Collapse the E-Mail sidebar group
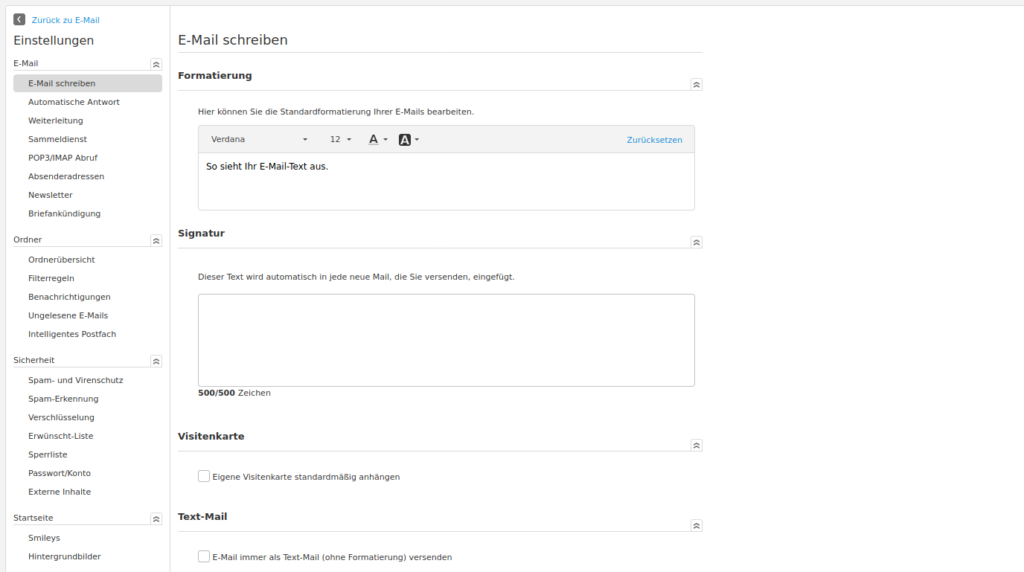 click(156, 64)
